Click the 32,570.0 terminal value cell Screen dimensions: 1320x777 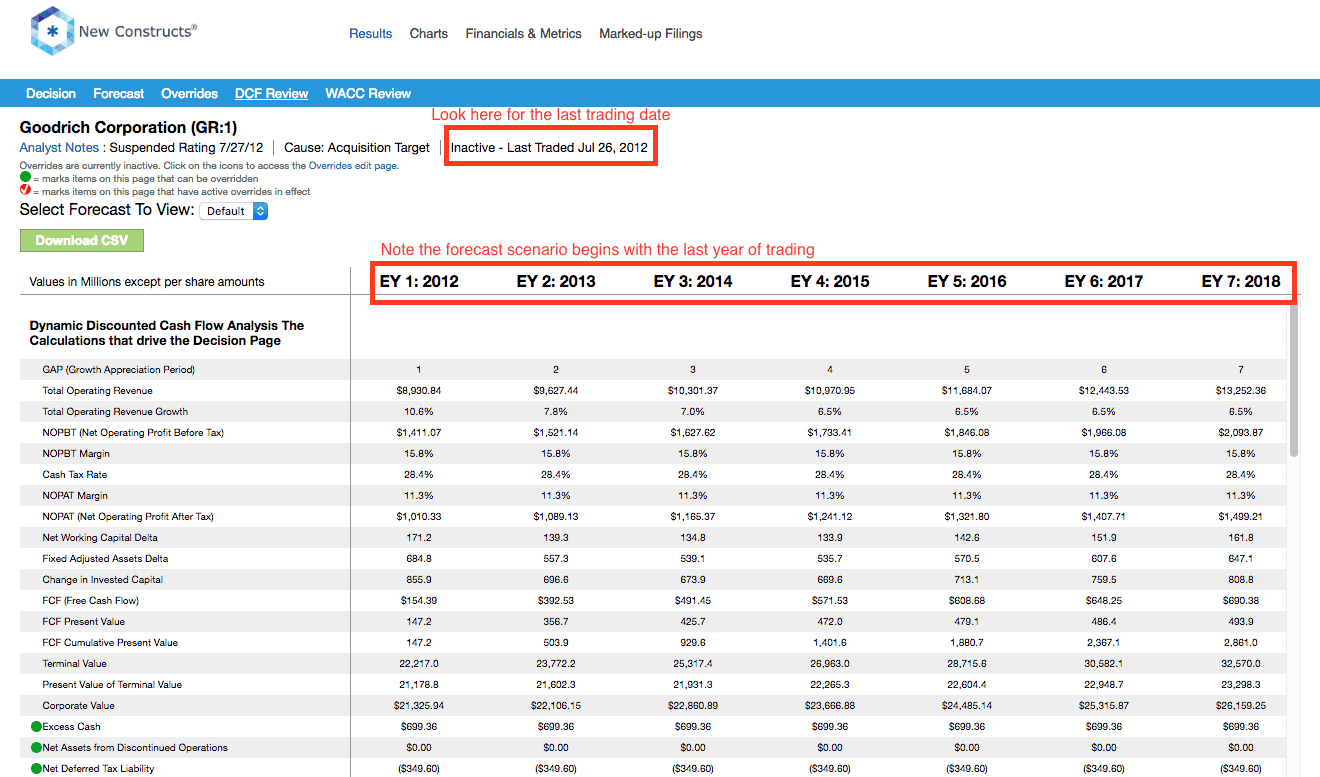point(1241,664)
